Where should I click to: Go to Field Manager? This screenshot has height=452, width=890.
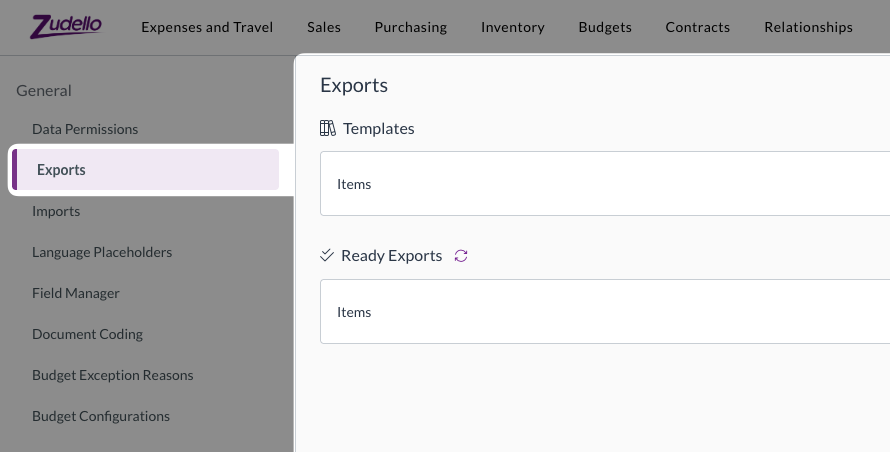click(x=76, y=293)
